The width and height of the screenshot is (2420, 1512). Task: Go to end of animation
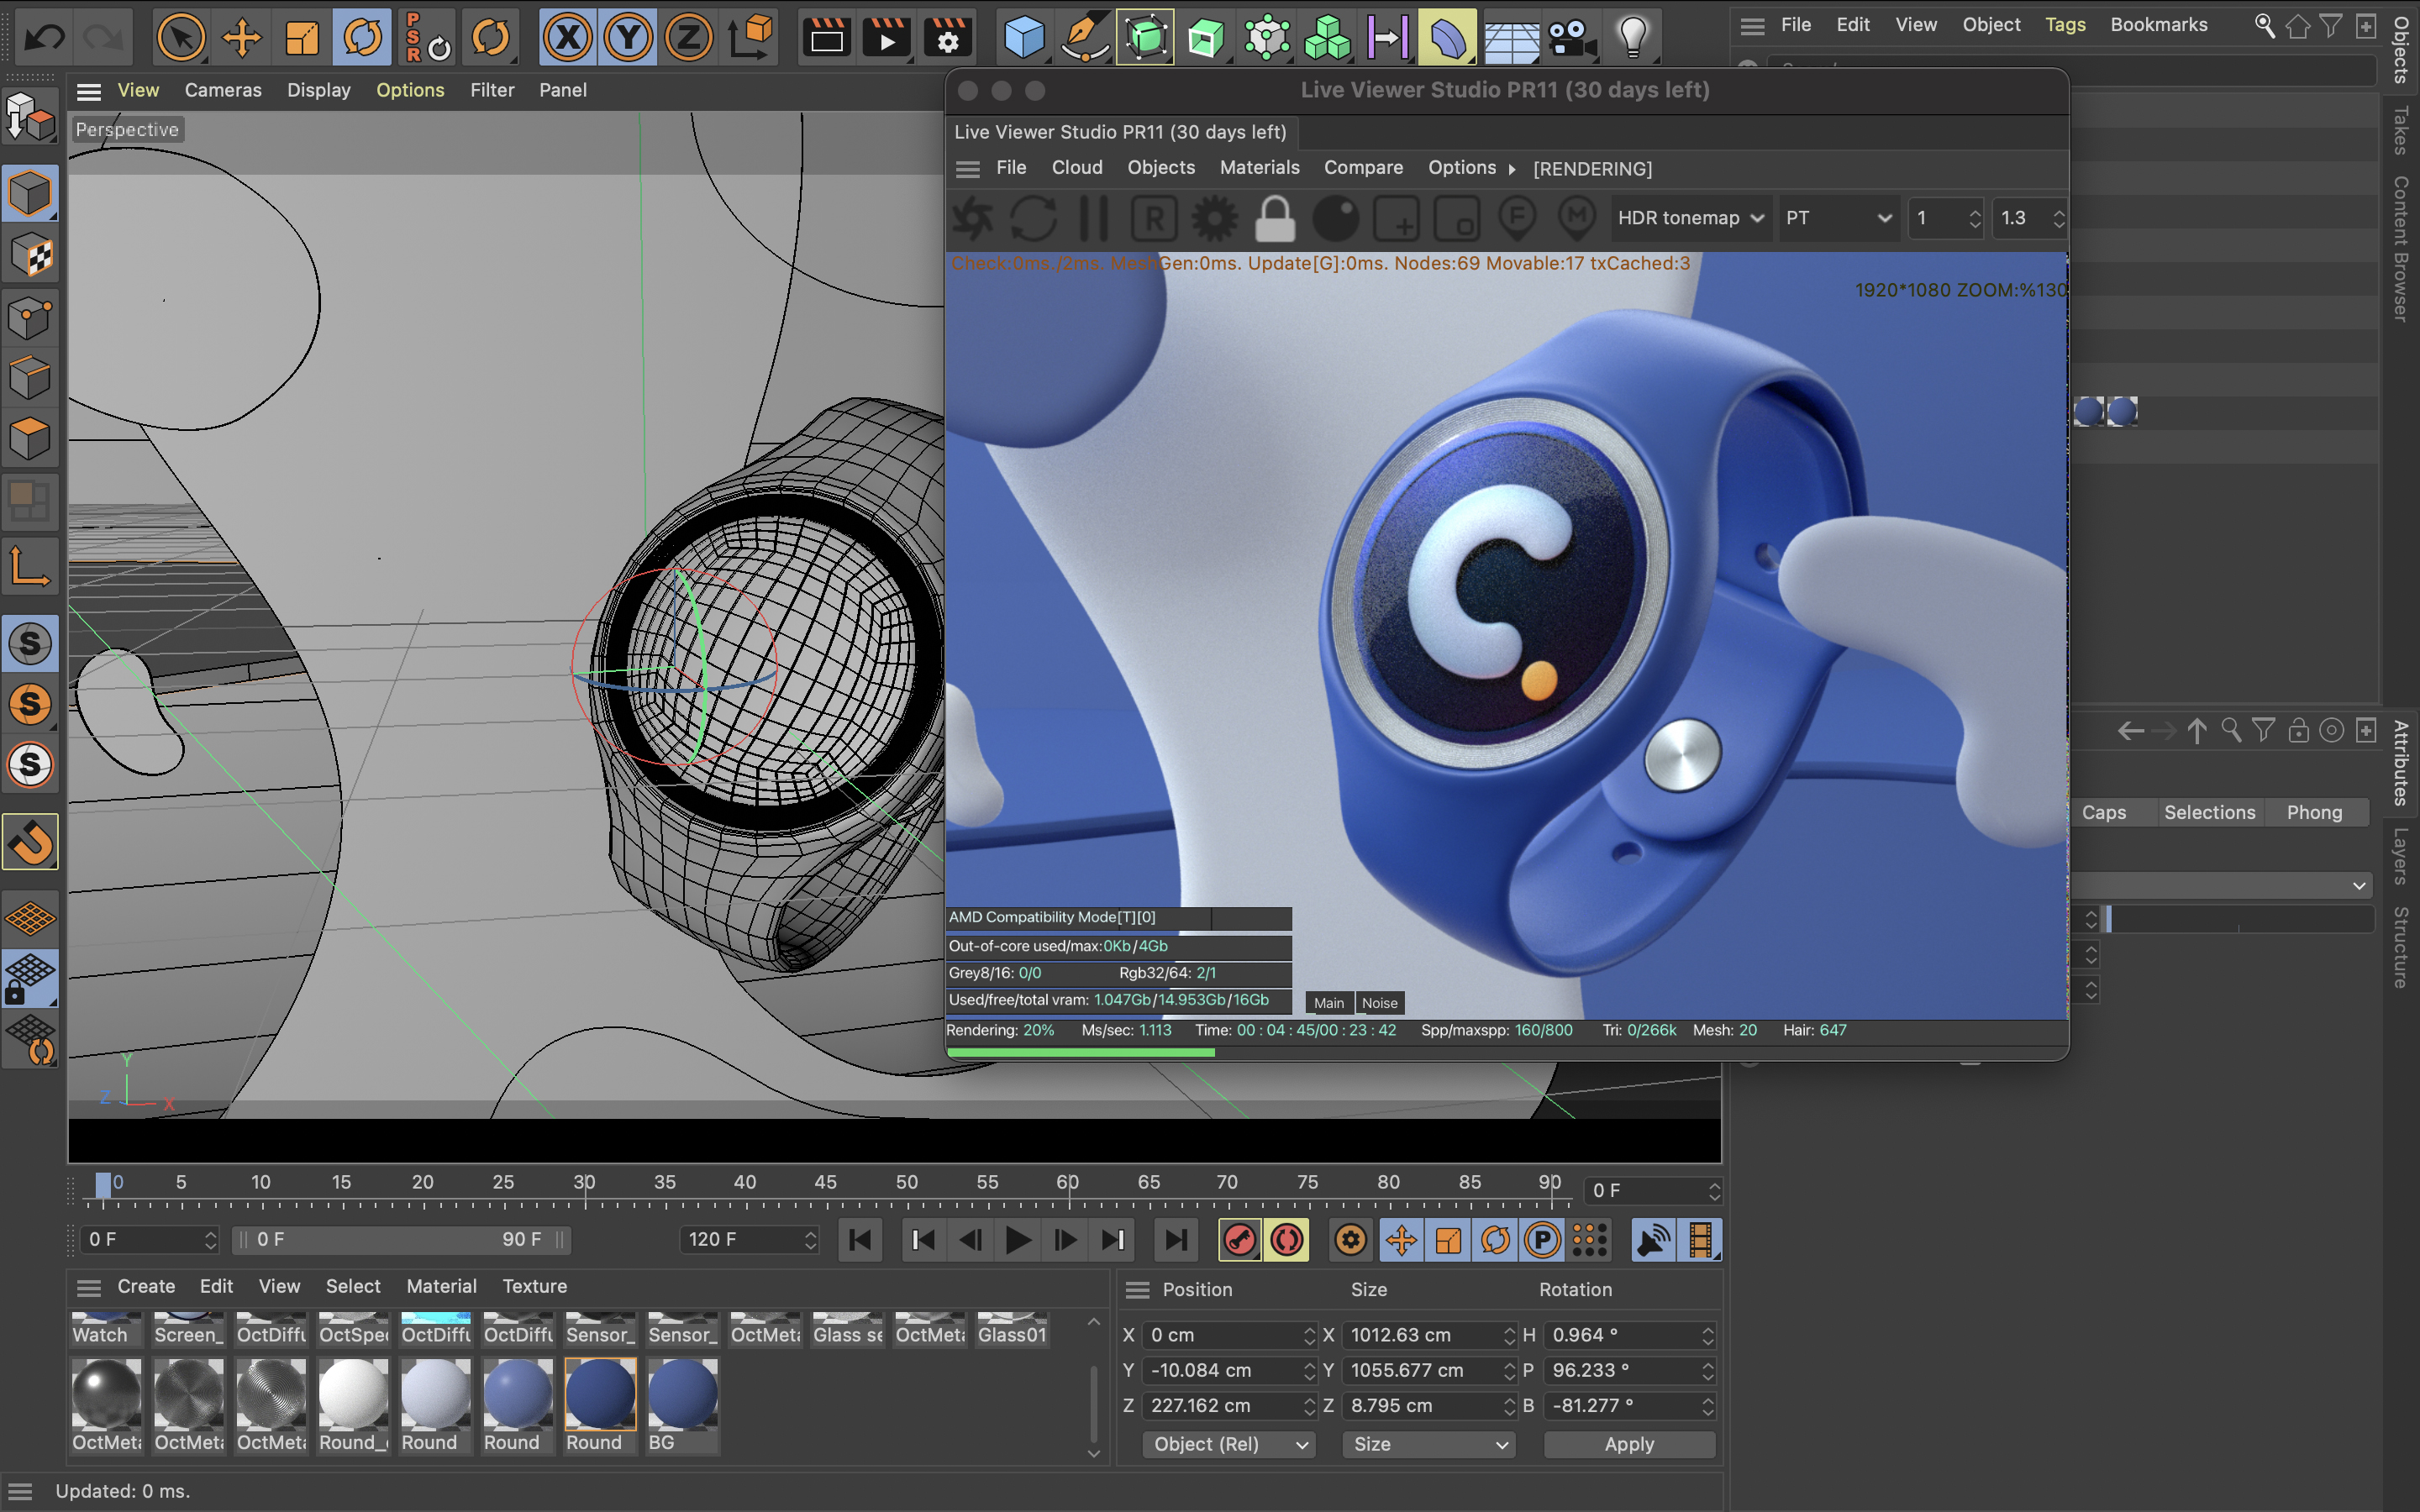click(x=1176, y=1240)
